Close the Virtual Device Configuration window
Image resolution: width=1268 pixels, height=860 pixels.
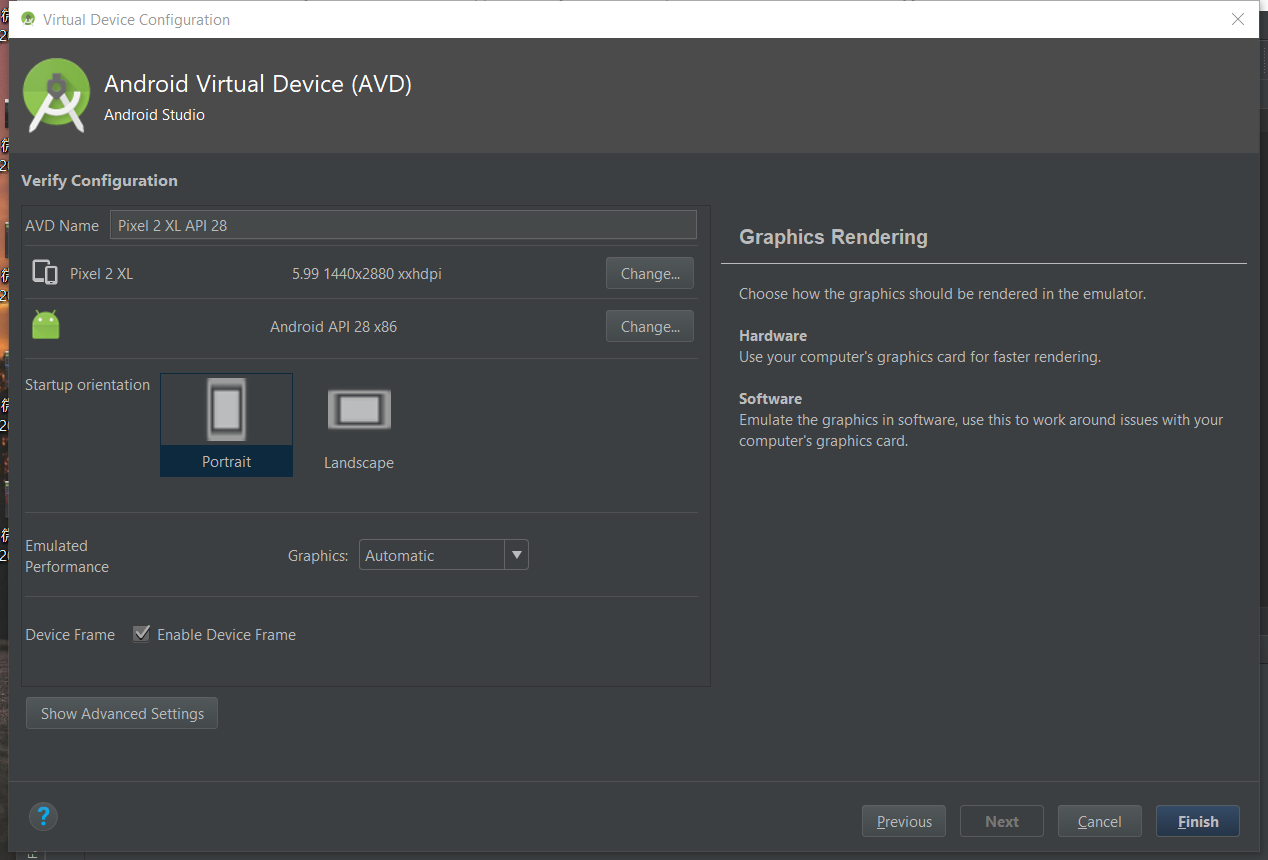(1238, 19)
